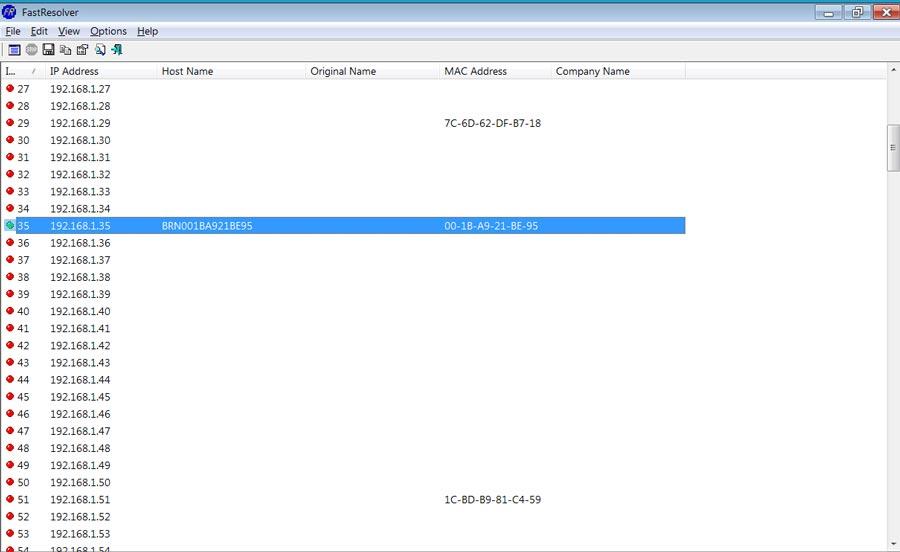900x552 pixels.
Task: Select the row 192.168.1.40
Action: [343, 311]
